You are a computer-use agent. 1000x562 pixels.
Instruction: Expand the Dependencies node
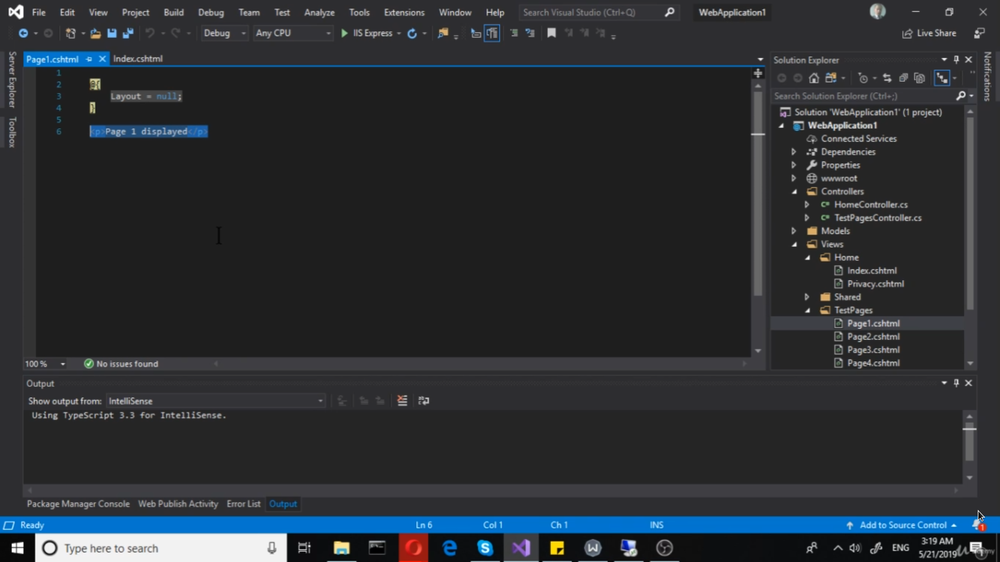(795, 152)
